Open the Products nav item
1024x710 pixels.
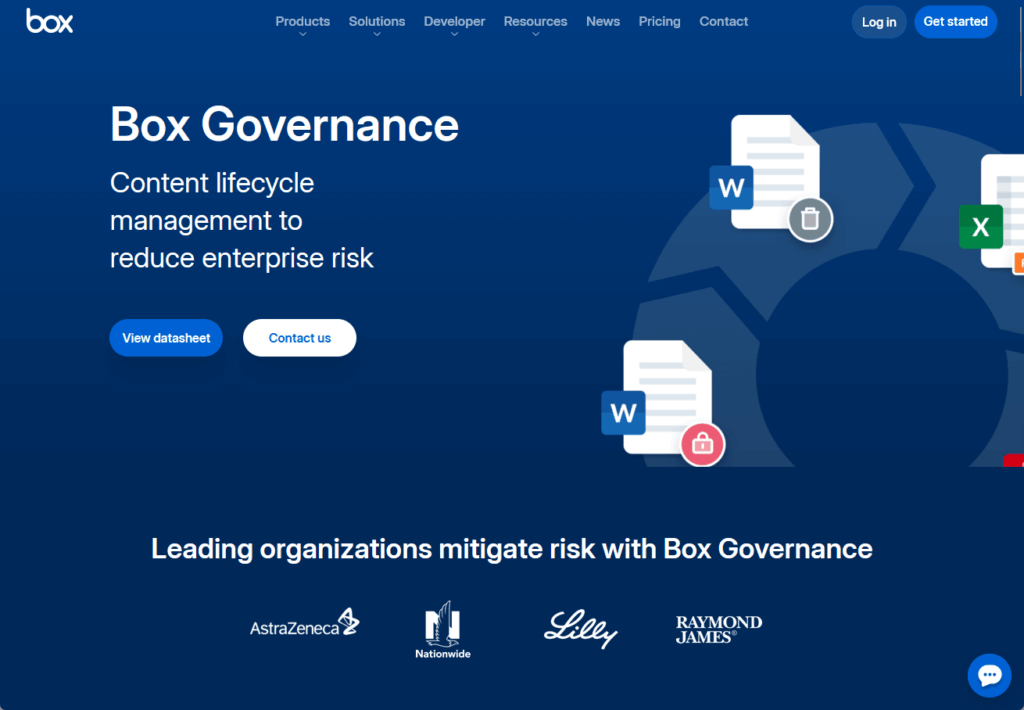tap(302, 22)
